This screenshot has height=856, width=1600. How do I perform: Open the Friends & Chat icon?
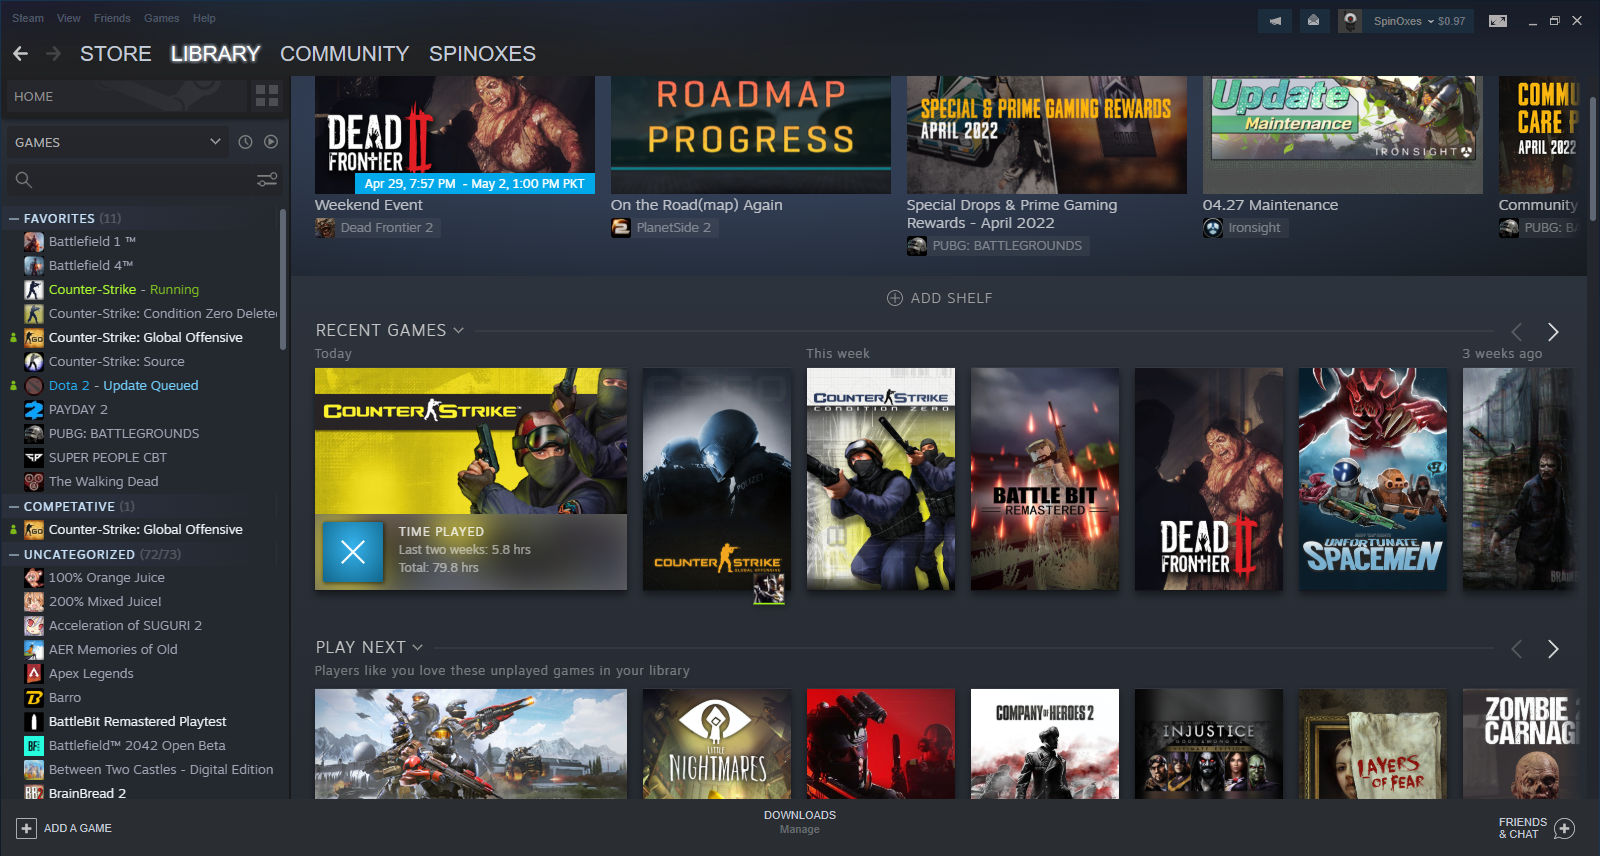(x=1565, y=828)
